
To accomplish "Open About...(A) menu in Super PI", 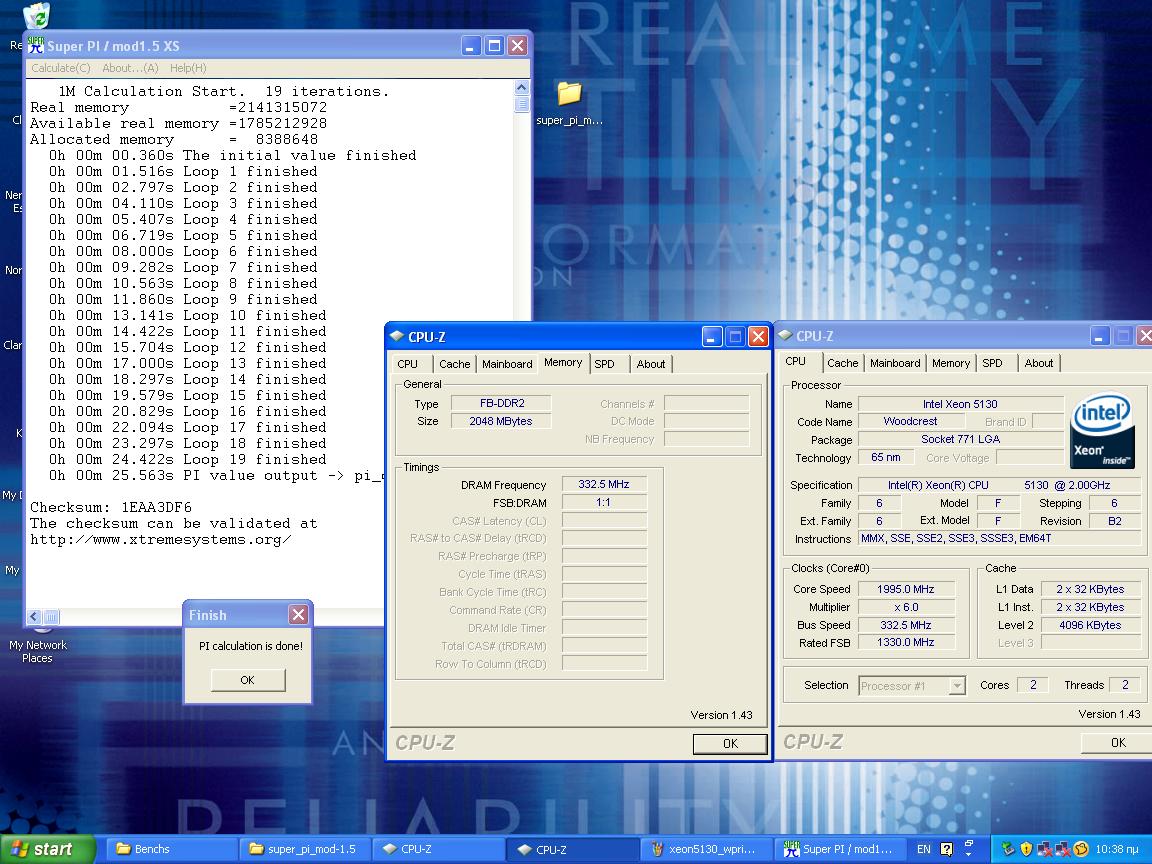I will 130,68.
